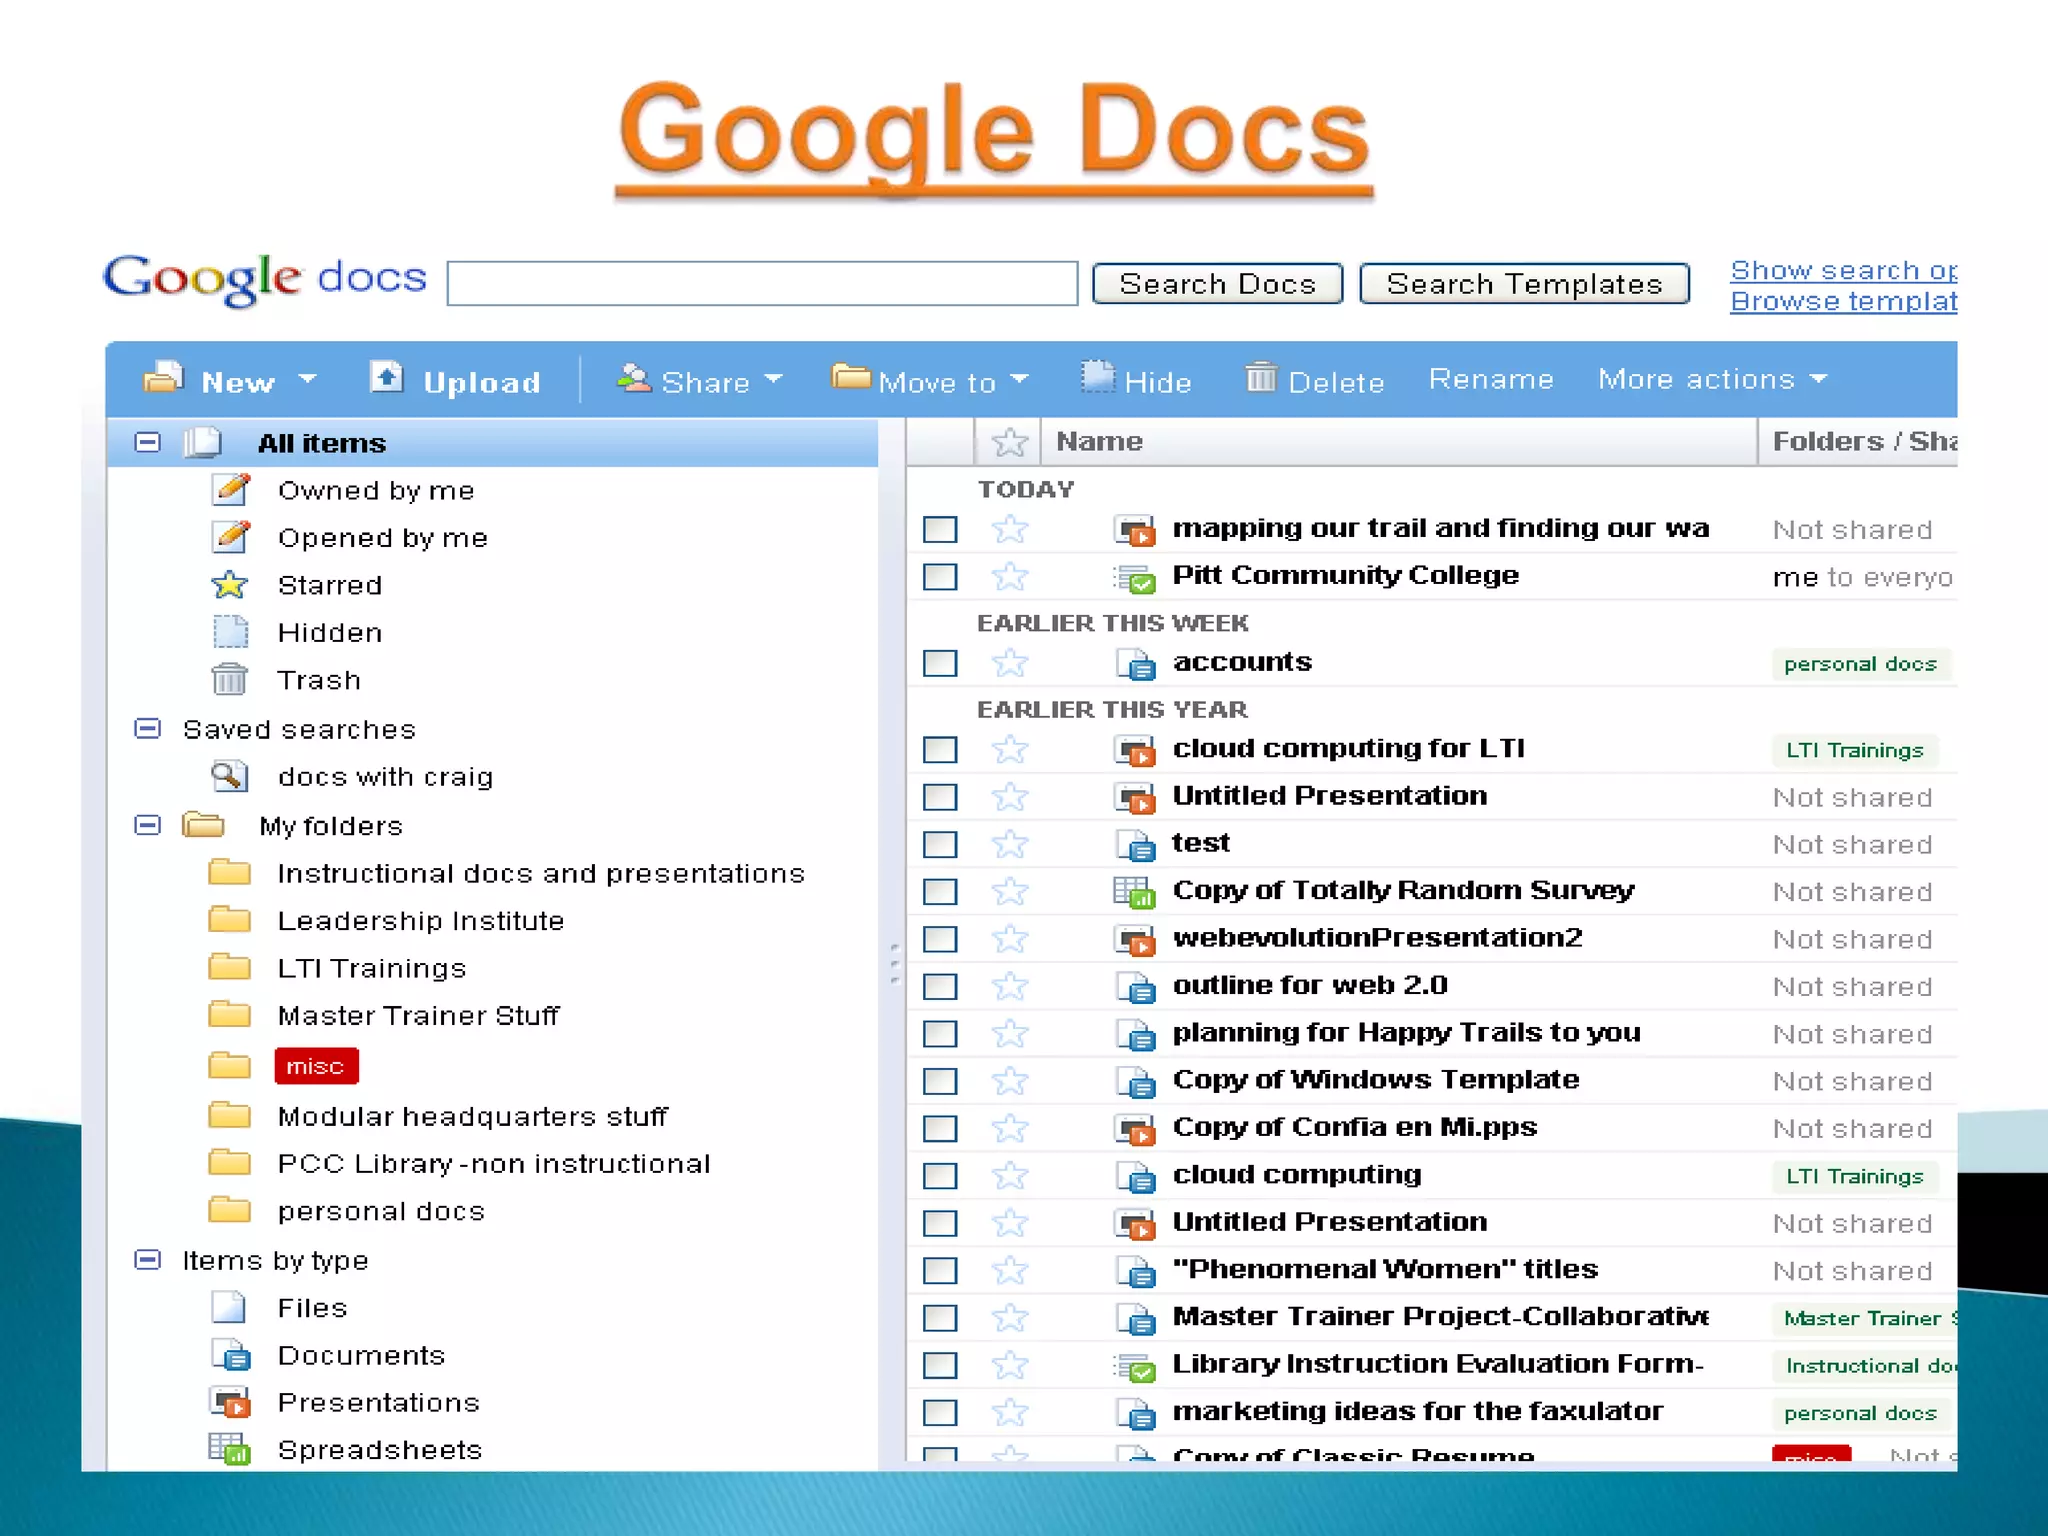The width and height of the screenshot is (2048, 1536).
Task: Tick the cloud computing for LTI checkbox
Action: pos(940,750)
